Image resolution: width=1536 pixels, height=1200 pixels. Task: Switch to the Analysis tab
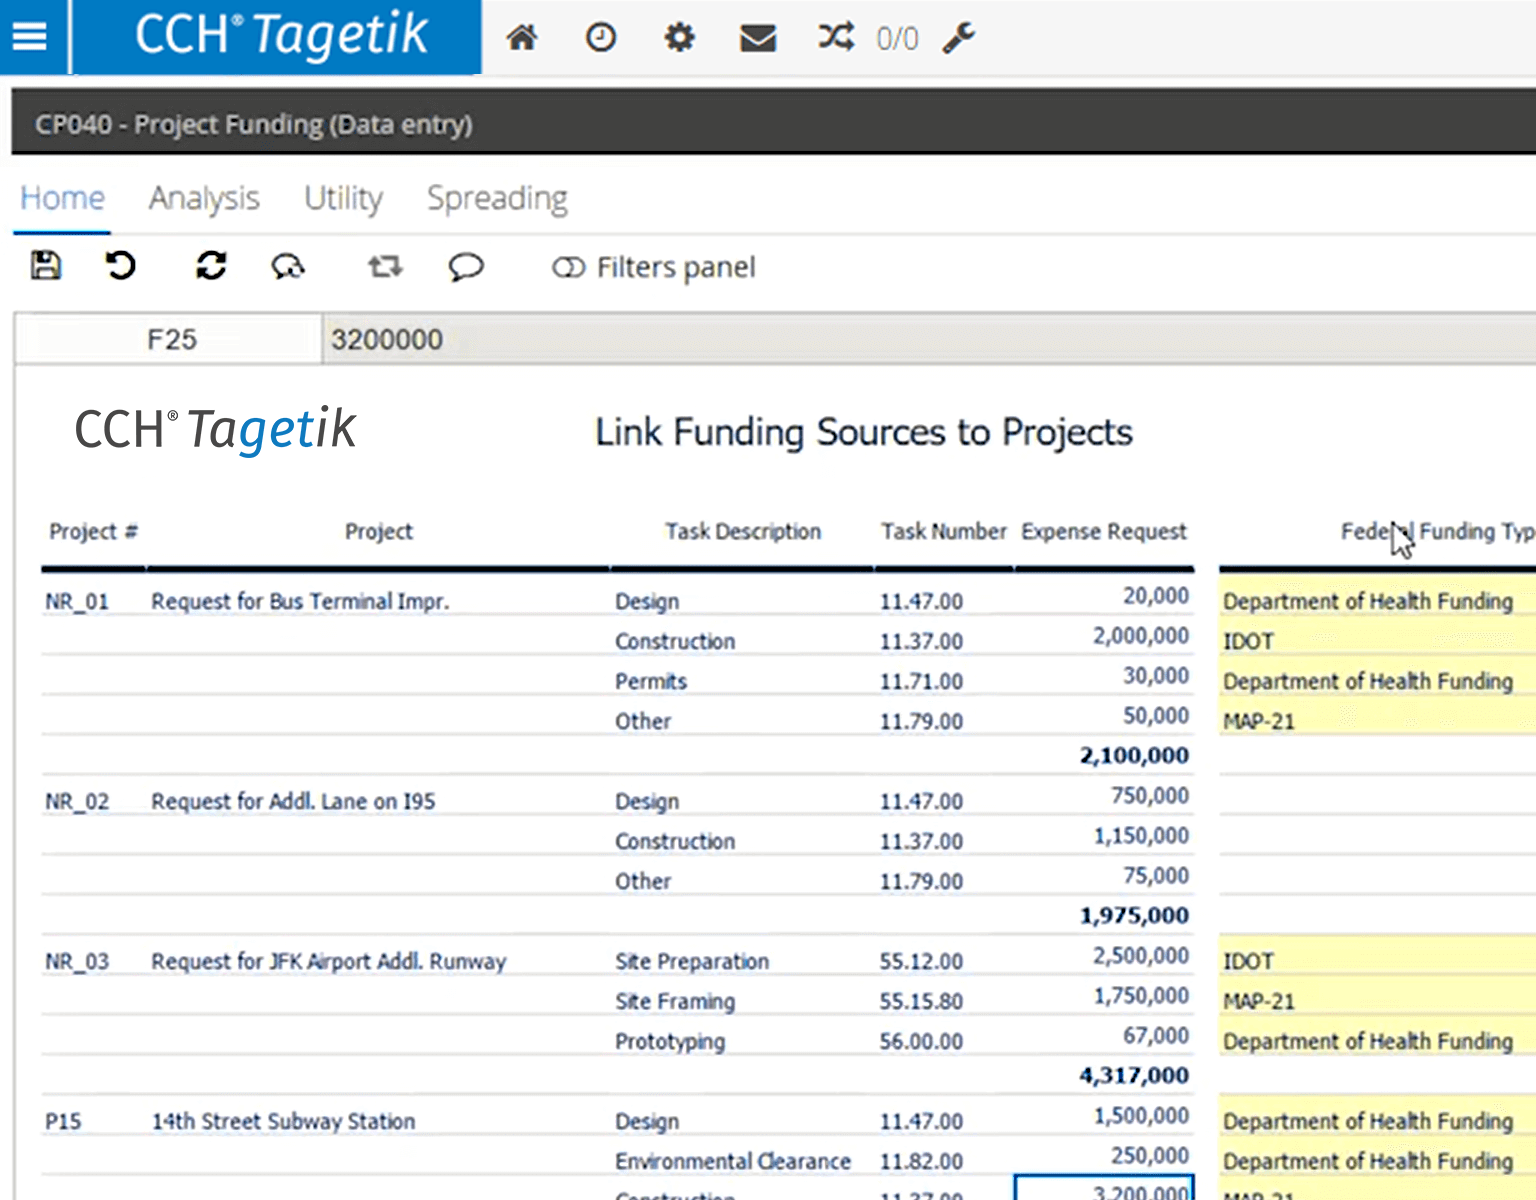[x=204, y=198]
